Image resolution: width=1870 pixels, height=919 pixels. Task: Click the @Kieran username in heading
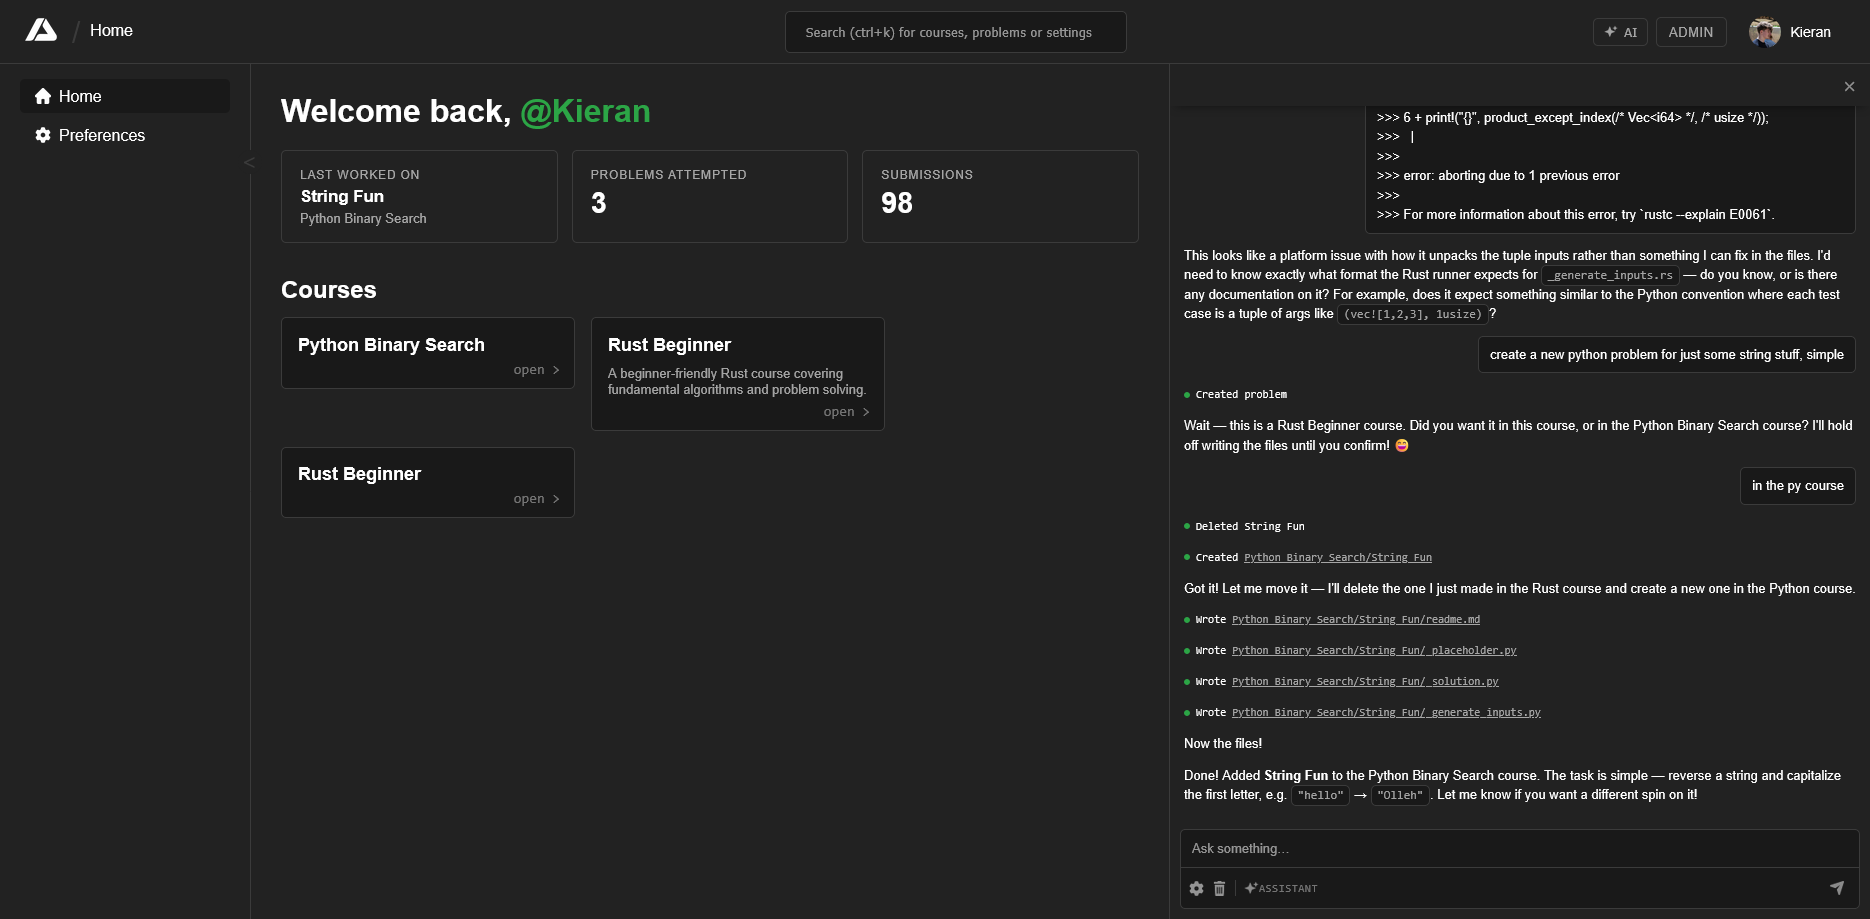pyautogui.click(x=585, y=111)
